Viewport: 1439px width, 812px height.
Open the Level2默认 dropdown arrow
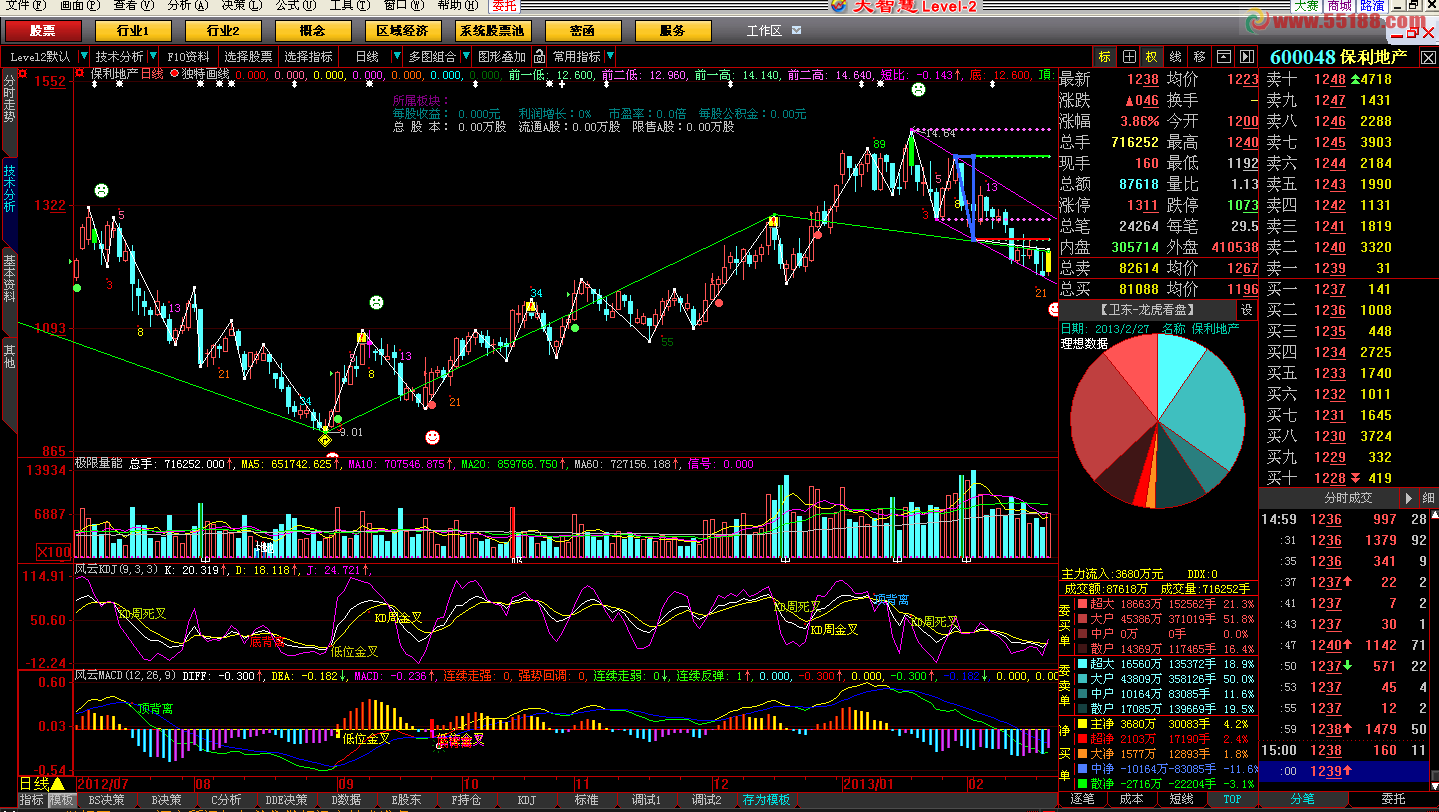click(83, 56)
